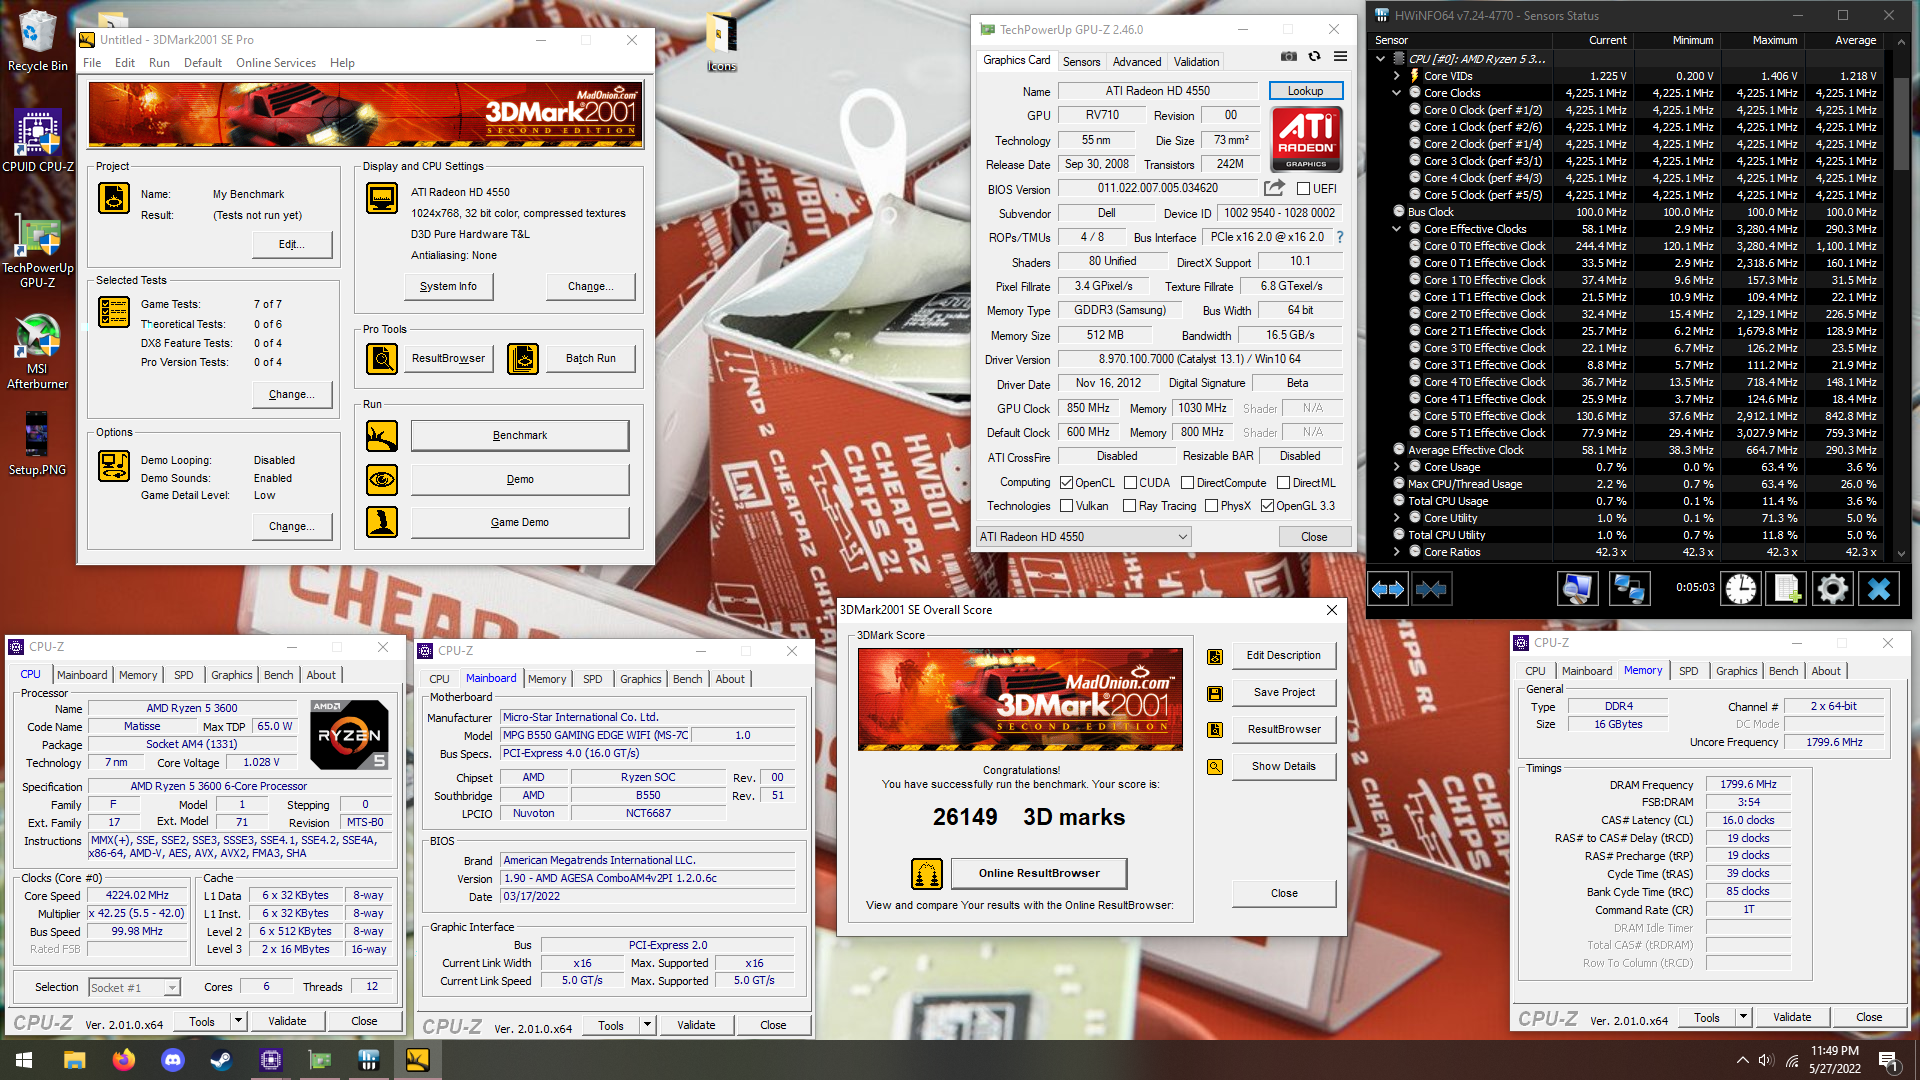Open the GPU-Z hamburger menu
The image size is (1920, 1080).
(1340, 57)
